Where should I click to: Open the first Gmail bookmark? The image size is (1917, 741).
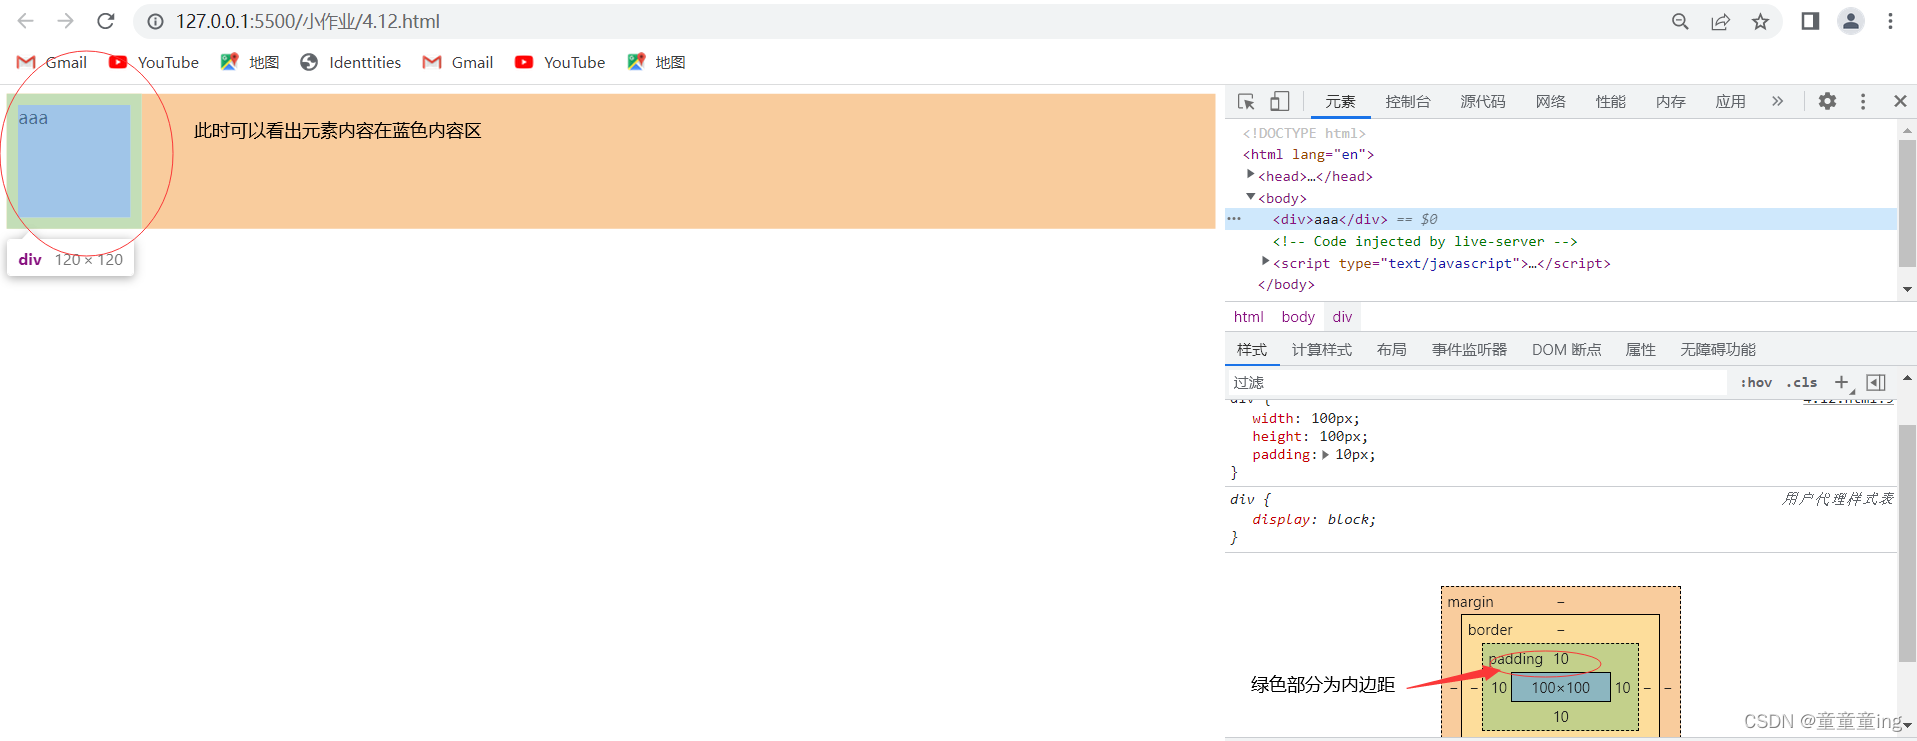(x=53, y=62)
